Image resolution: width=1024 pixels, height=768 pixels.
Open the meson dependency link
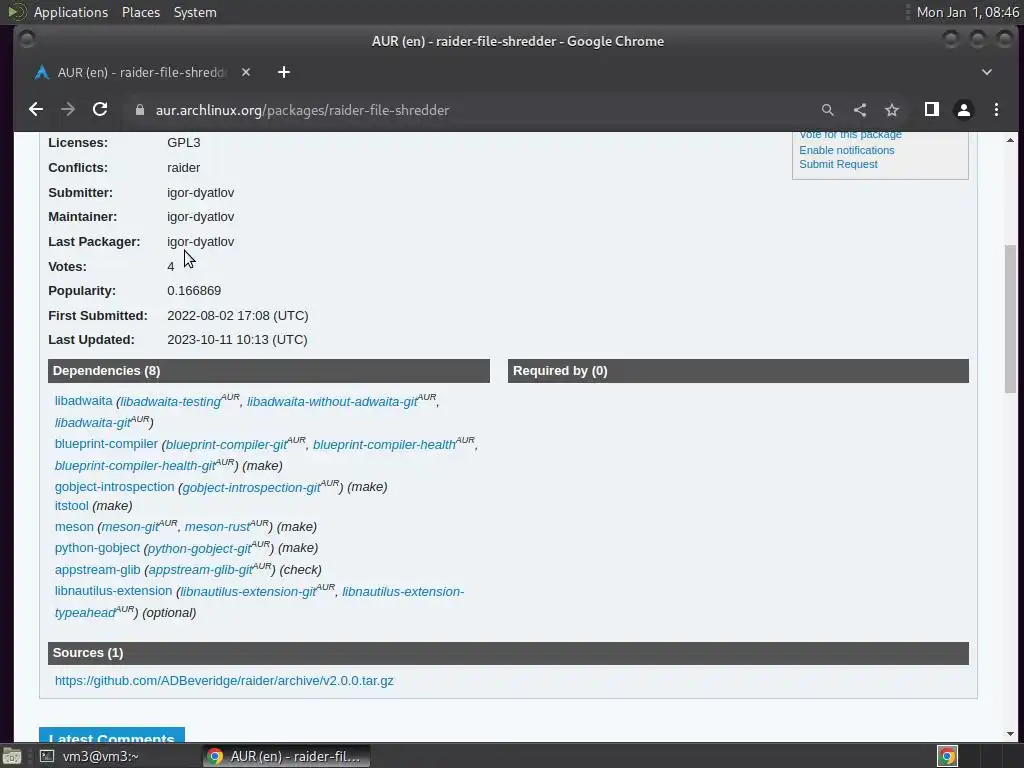pyautogui.click(x=74, y=526)
